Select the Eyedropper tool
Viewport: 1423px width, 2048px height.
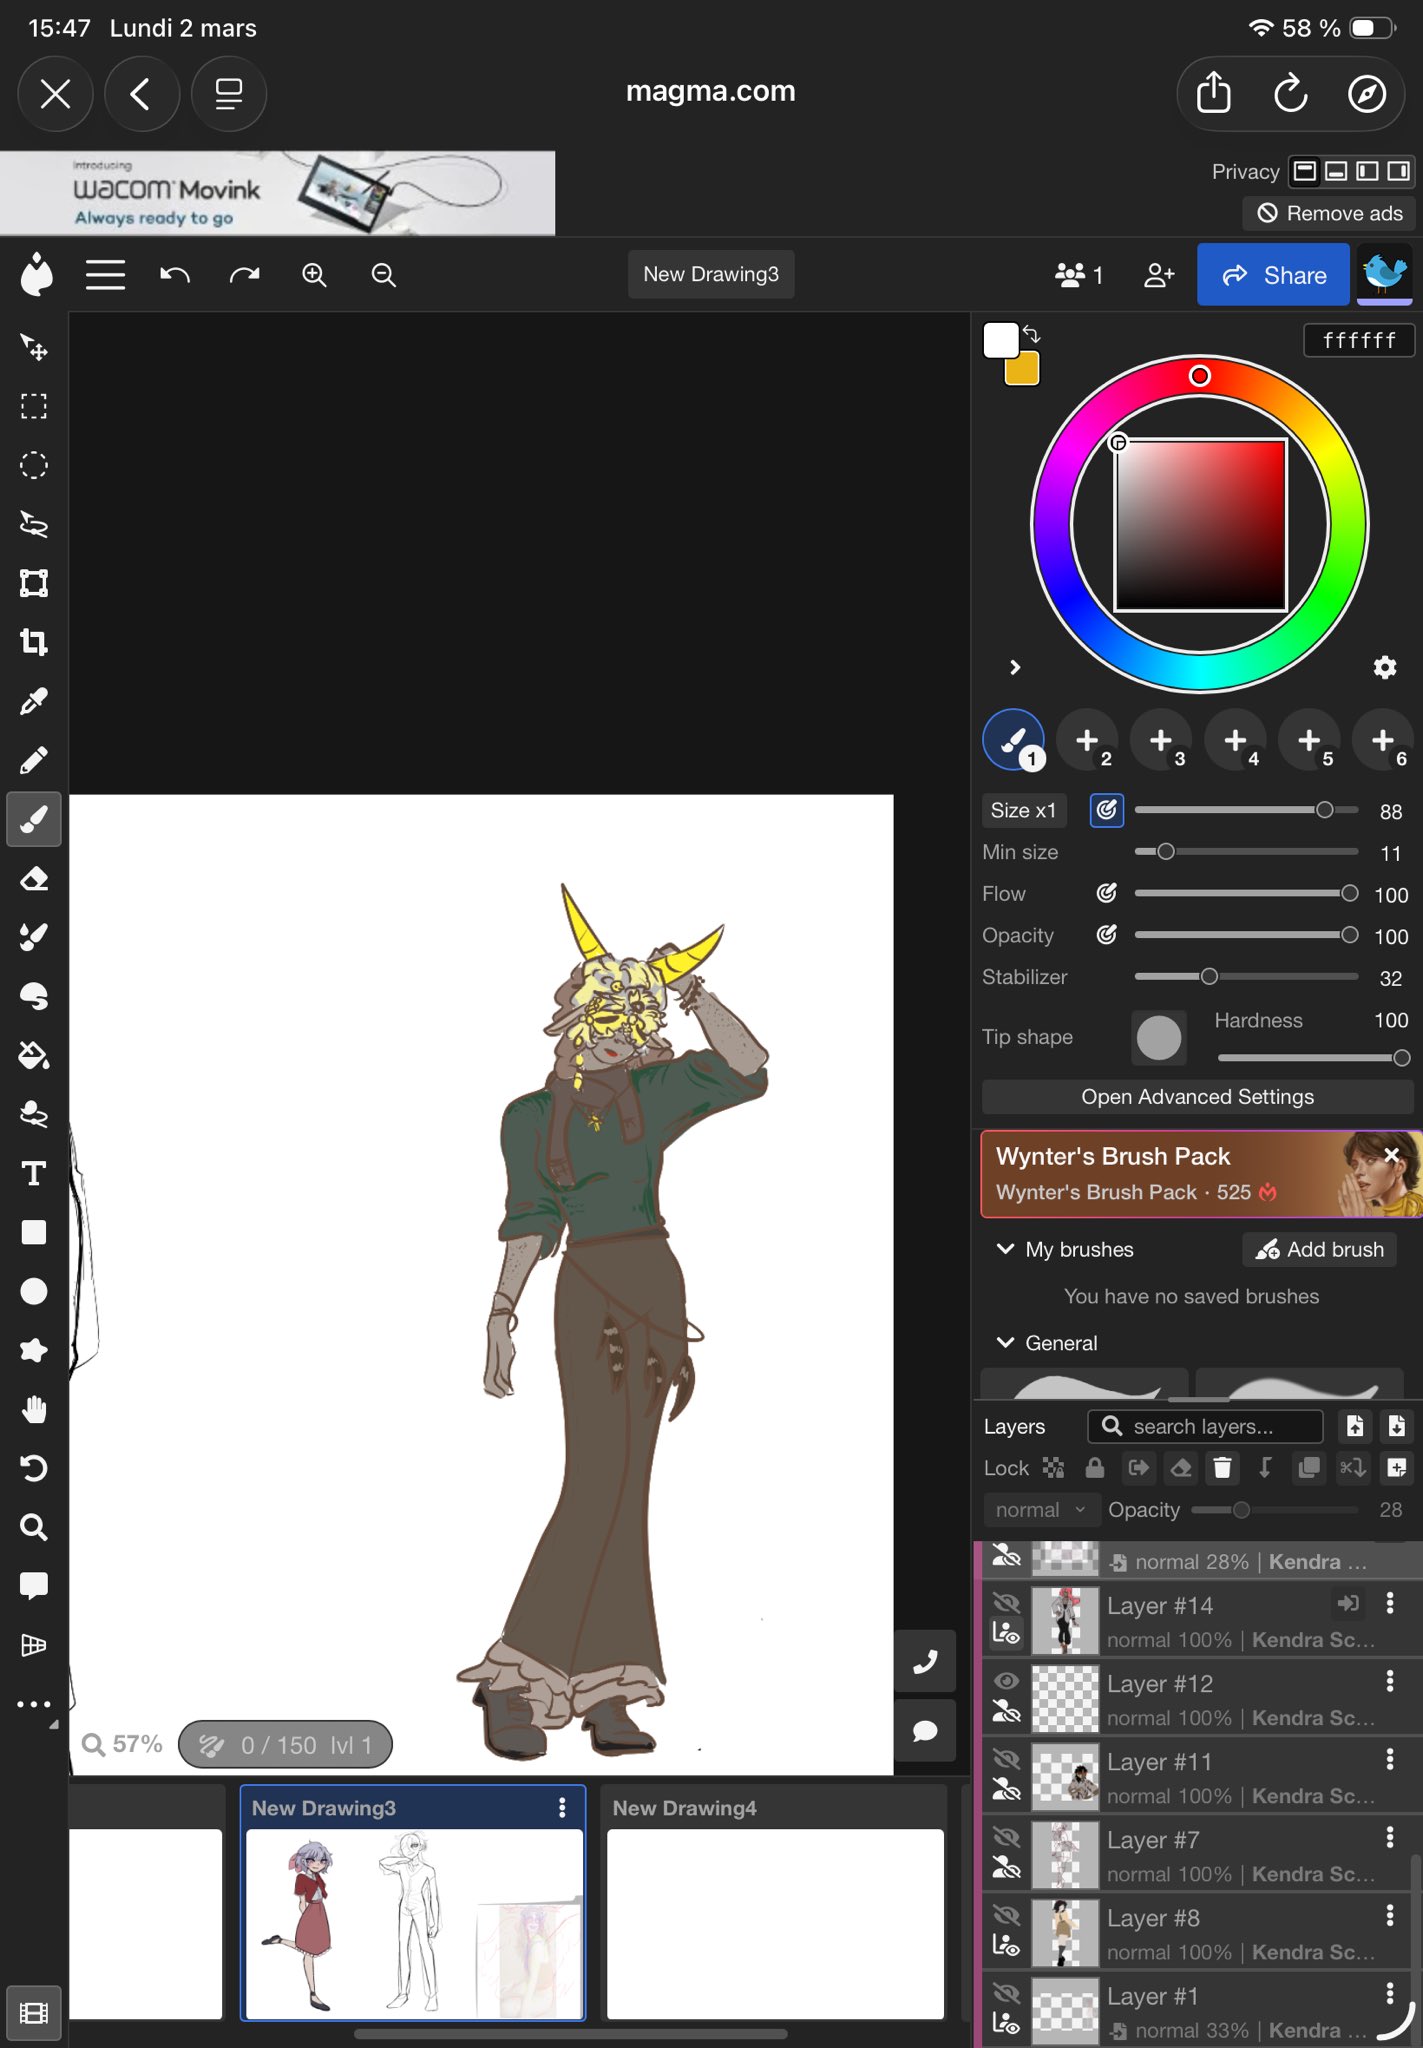coord(34,702)
